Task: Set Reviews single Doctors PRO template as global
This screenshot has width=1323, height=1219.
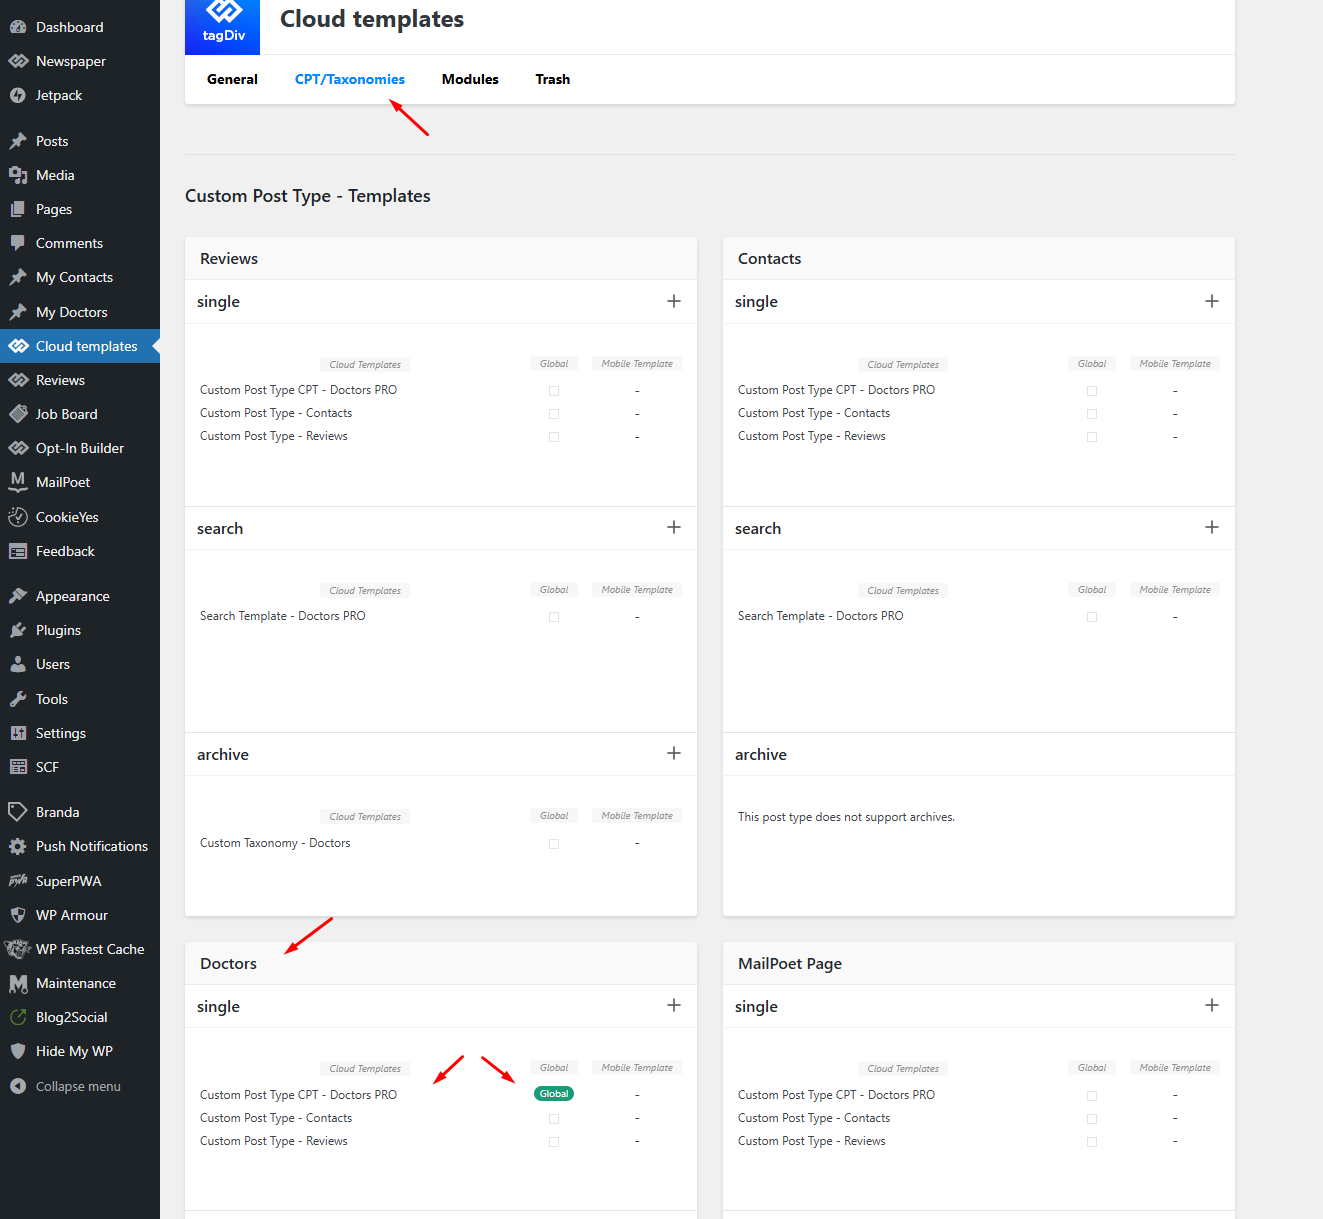Action: (x=554, y=391)
